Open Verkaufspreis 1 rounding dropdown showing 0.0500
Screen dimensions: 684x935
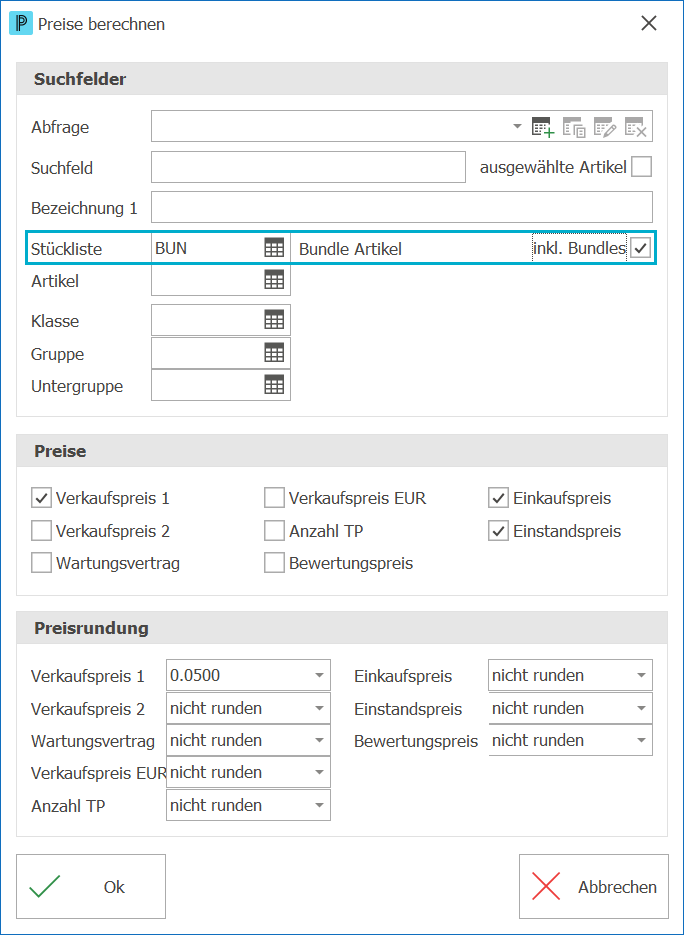(x=248, y=675)
